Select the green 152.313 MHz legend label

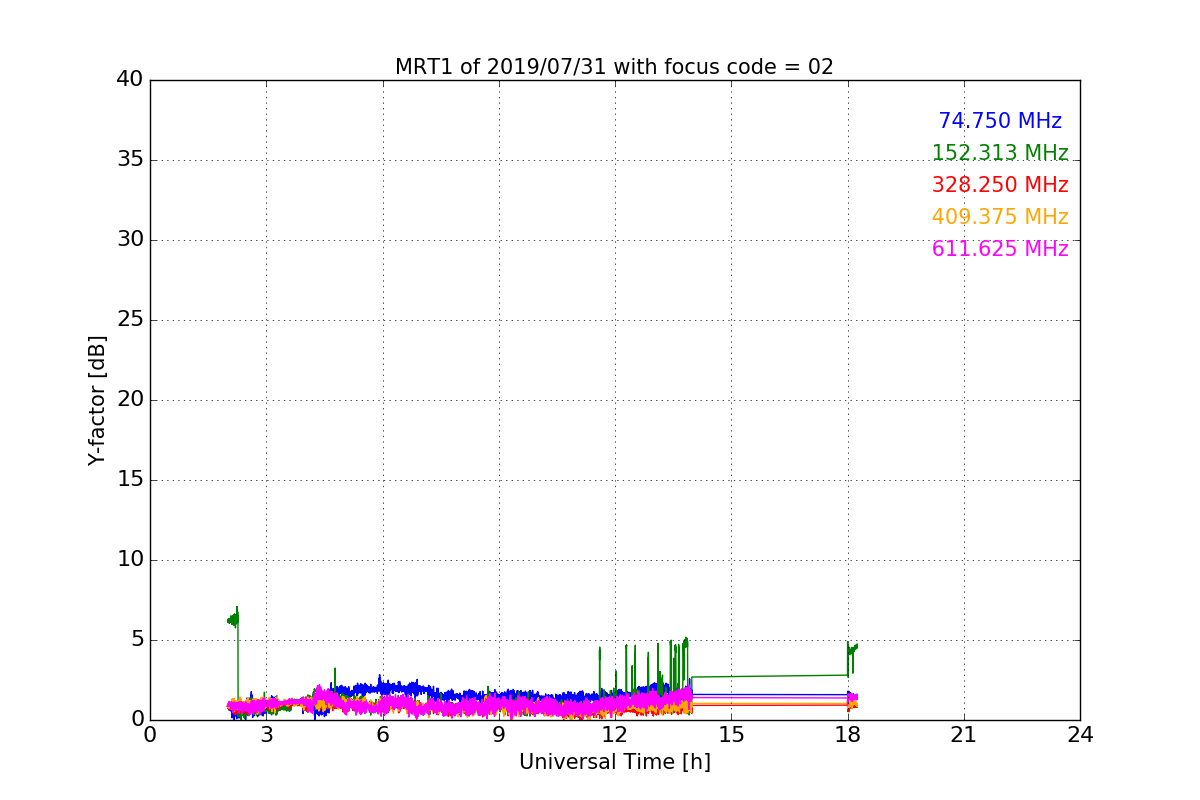click(1000, 153)
